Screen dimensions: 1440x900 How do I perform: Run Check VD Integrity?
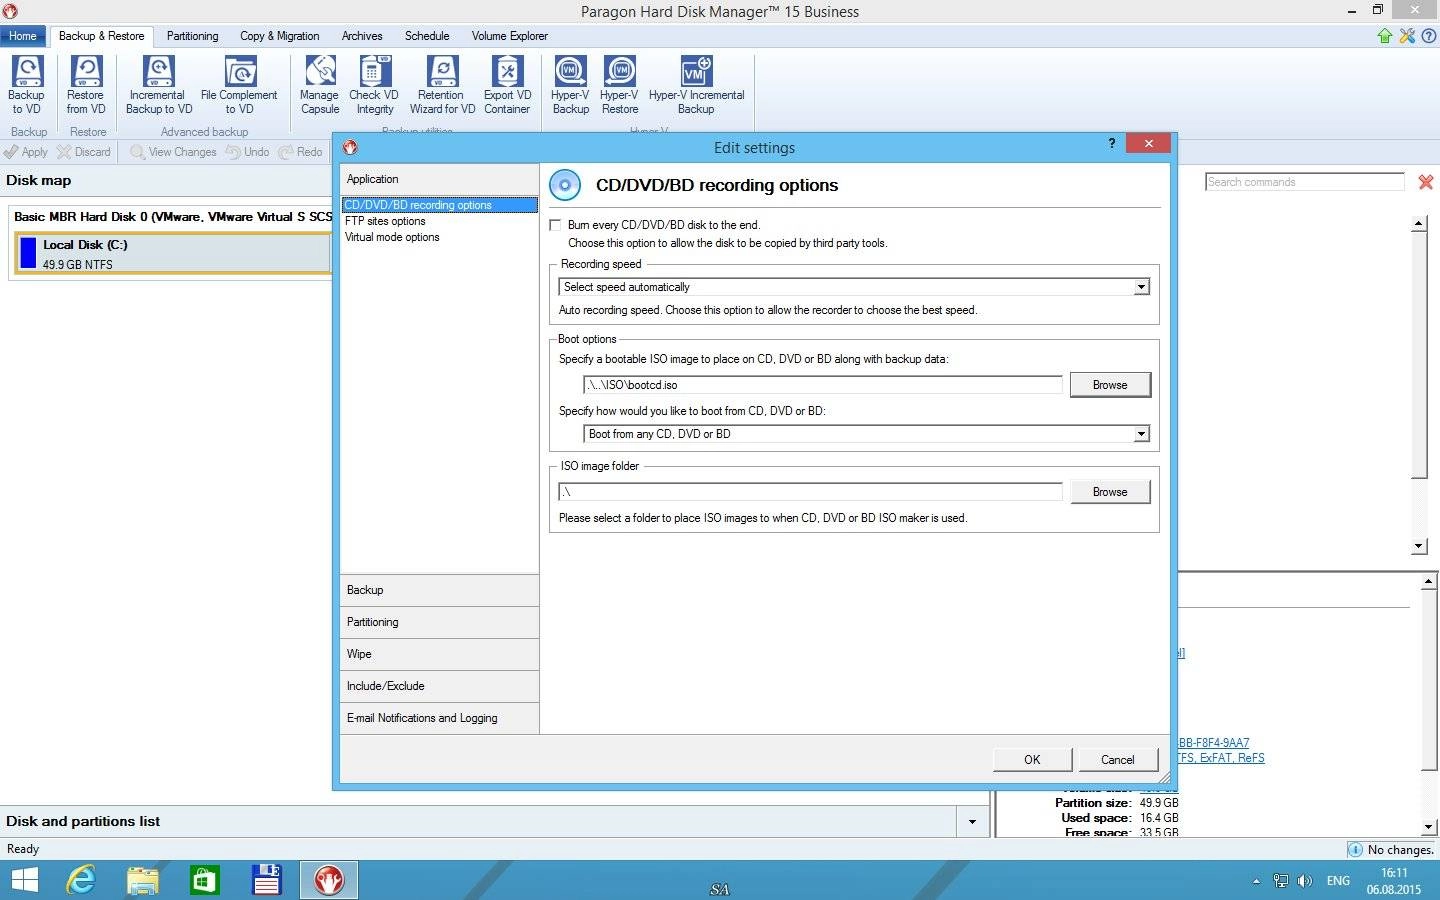[x=375, y=85]
